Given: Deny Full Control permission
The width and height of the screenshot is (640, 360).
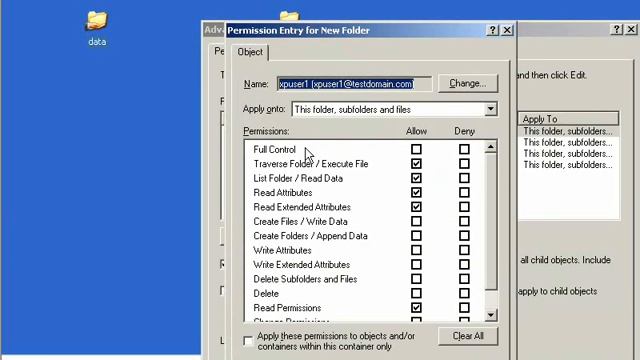Looking at the screenshot, I should 464,149.
